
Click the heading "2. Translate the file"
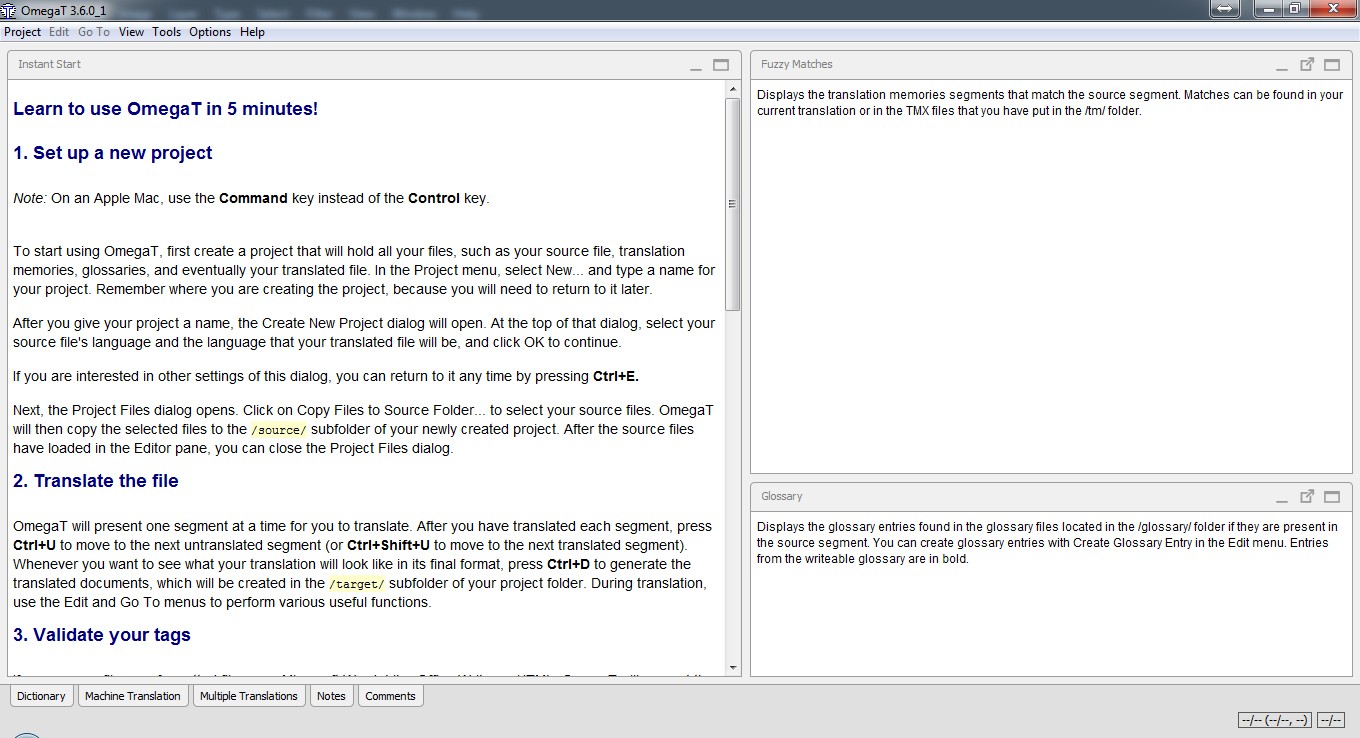click(96, 481)
